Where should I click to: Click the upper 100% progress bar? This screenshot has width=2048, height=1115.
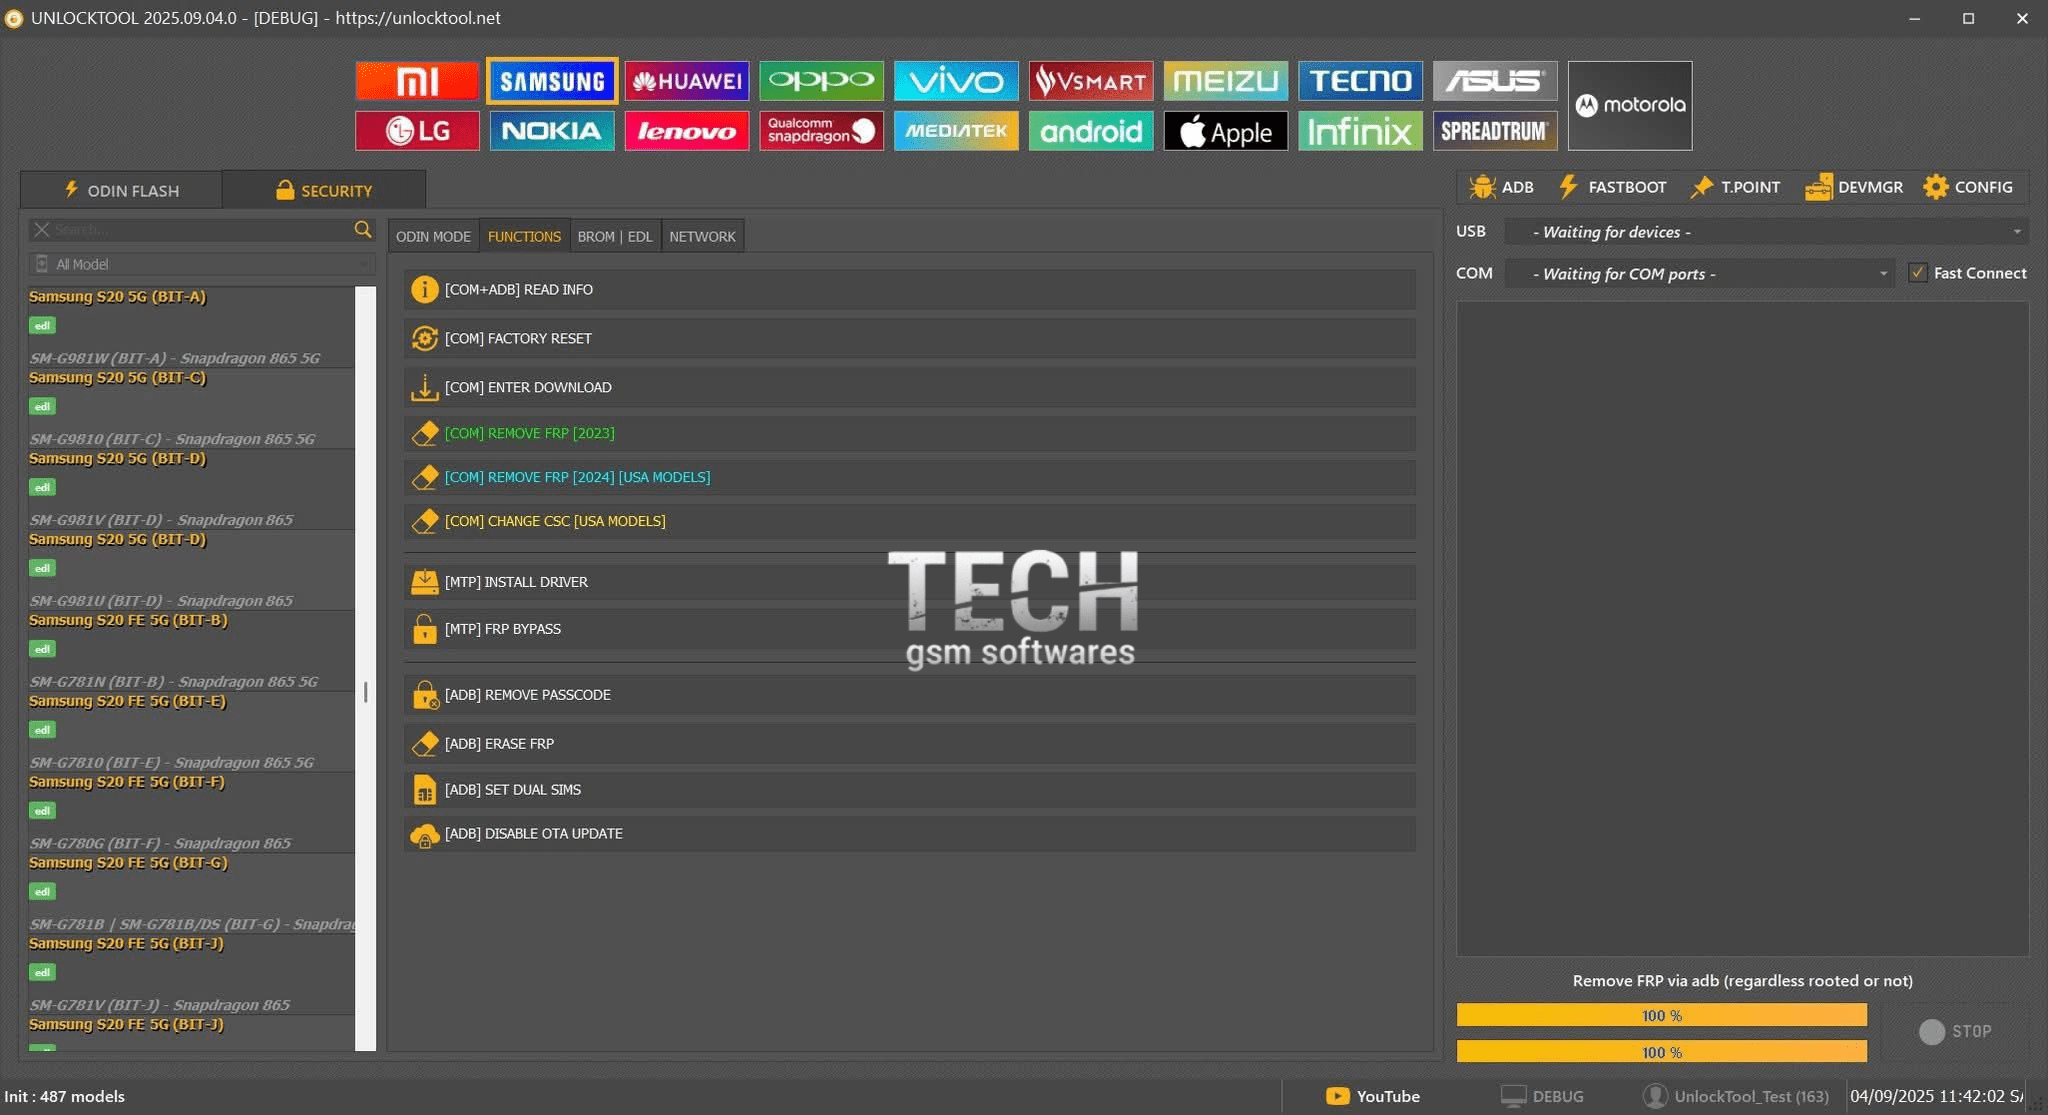pos(1662,1015)
